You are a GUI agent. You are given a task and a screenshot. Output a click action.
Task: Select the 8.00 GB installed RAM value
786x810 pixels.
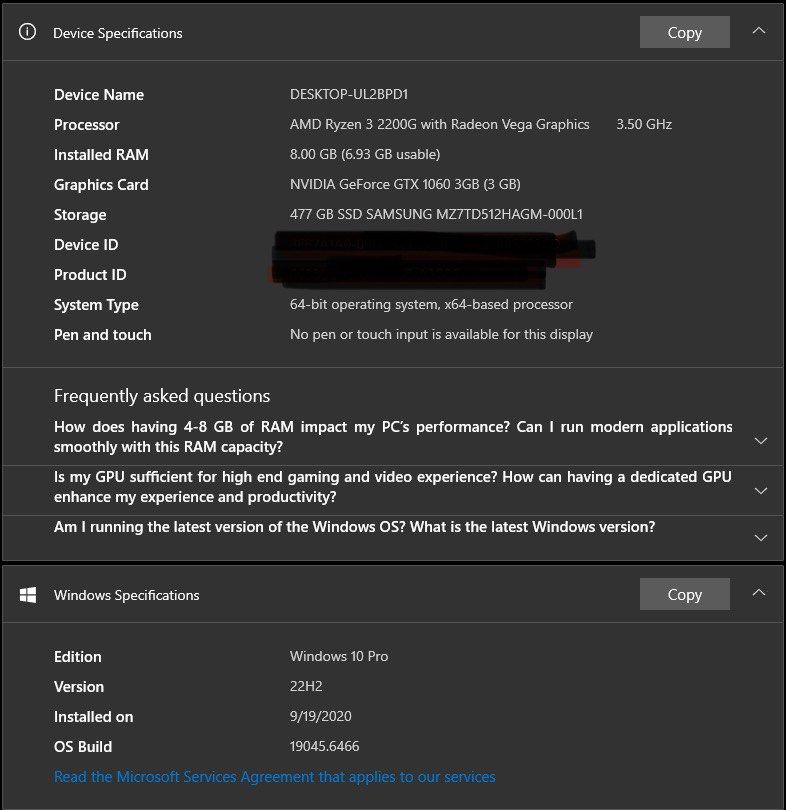(365, 154)
